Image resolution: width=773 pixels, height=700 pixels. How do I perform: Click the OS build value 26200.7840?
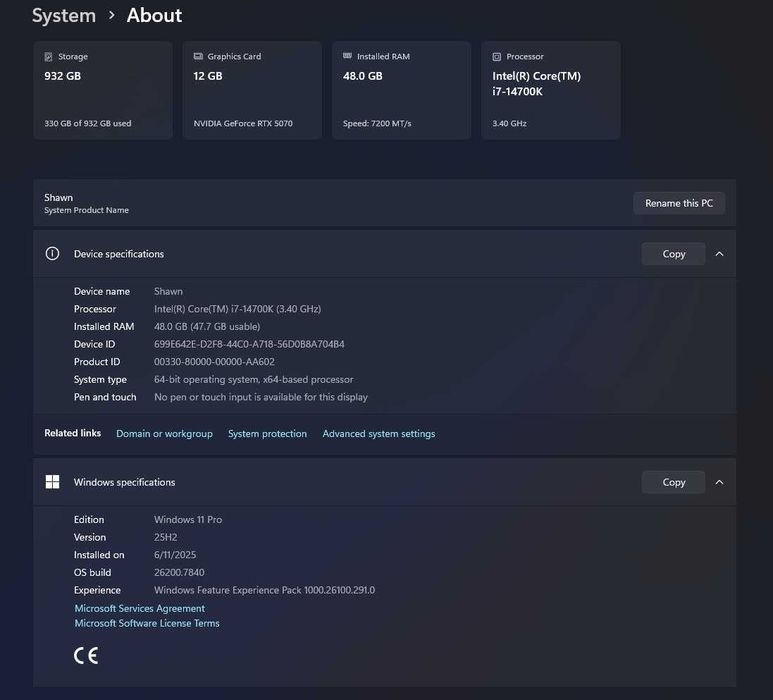179,572
